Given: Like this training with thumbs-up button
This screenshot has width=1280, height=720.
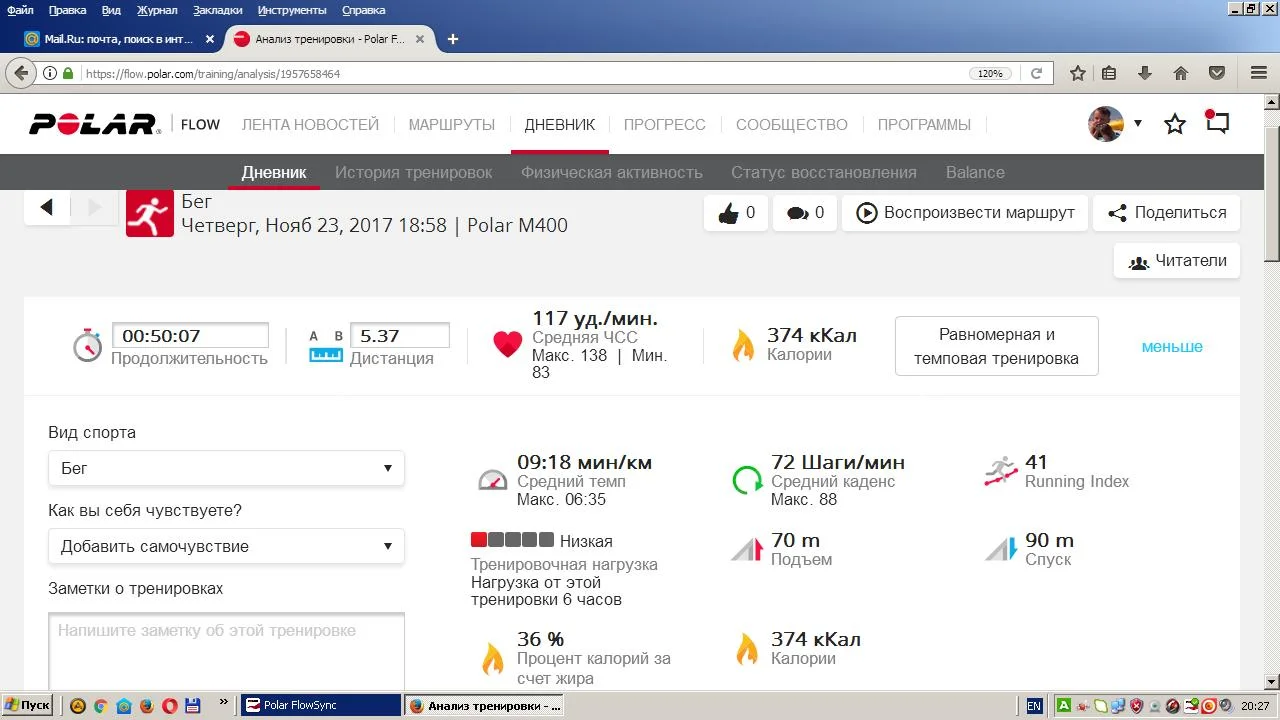Looking at the screenshot, I should coord(736,213).
